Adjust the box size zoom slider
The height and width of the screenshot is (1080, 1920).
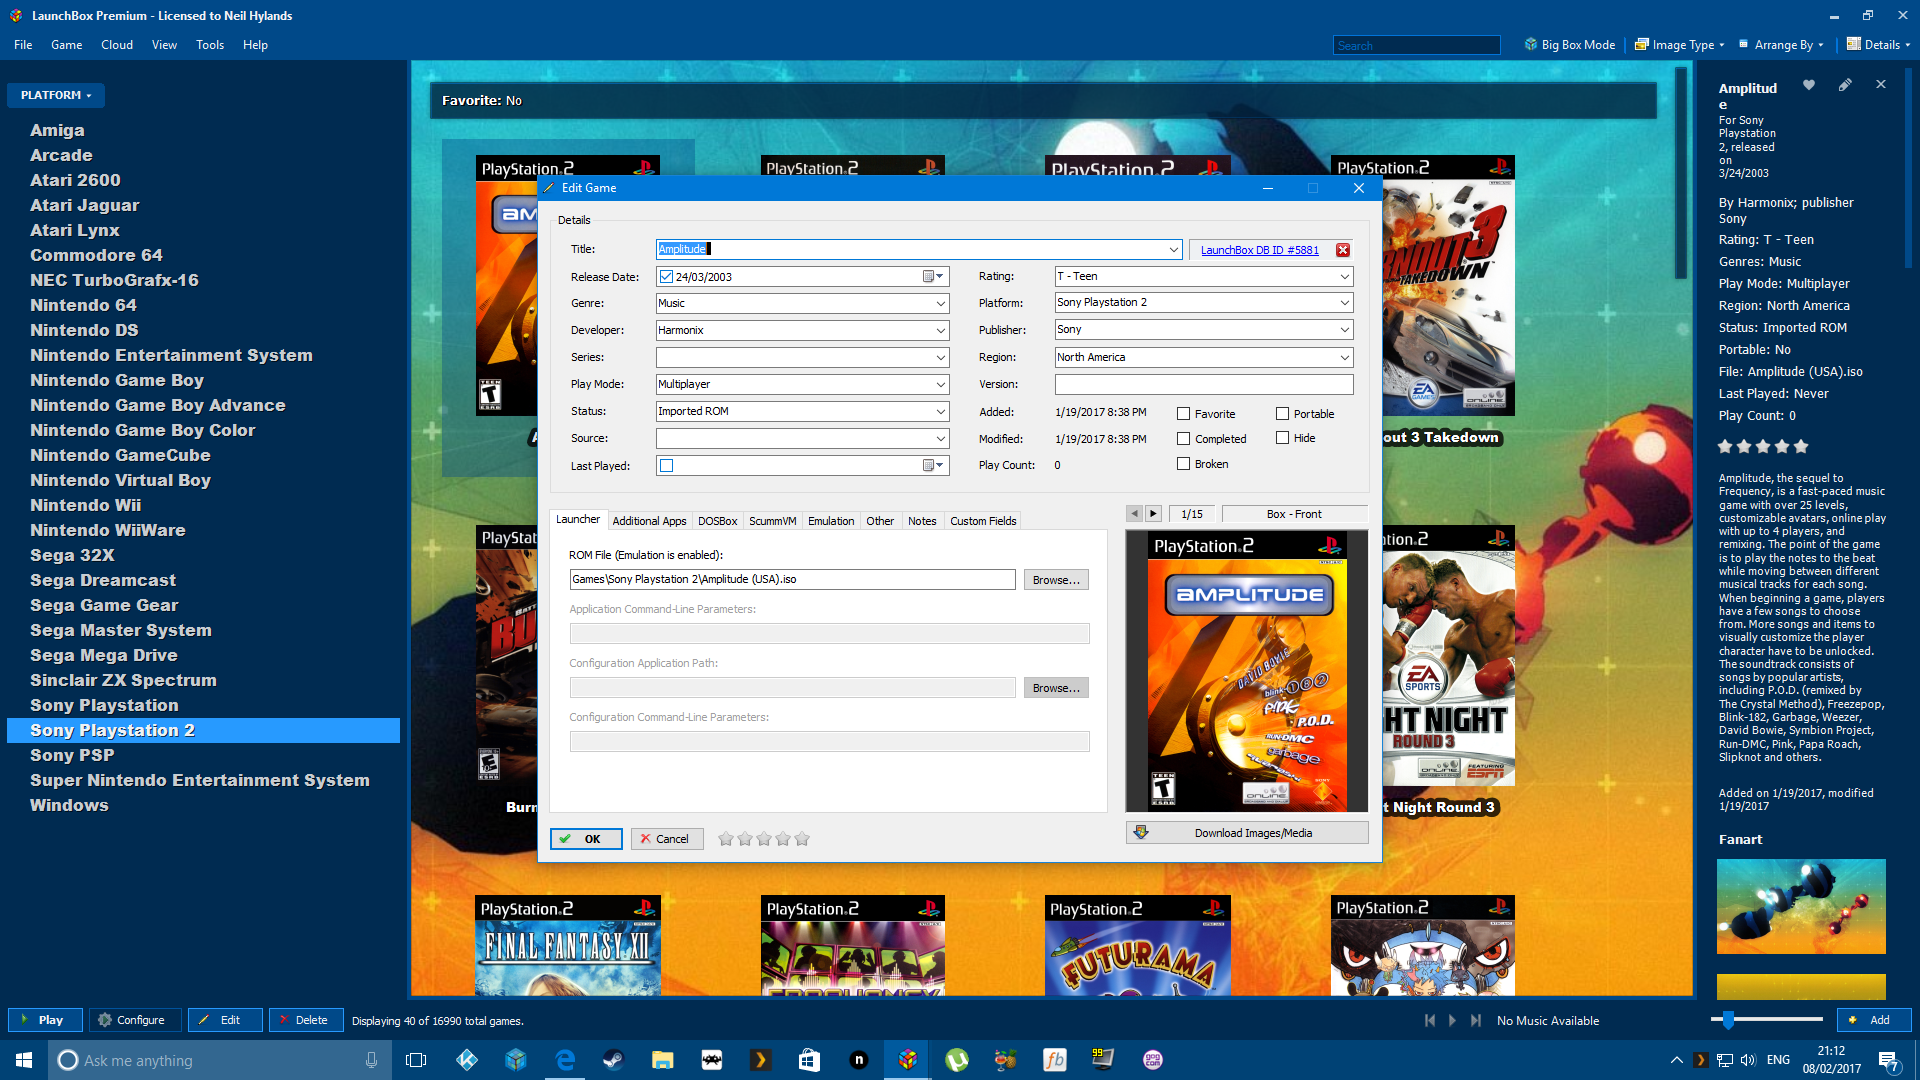(x=1728, y=1020)
